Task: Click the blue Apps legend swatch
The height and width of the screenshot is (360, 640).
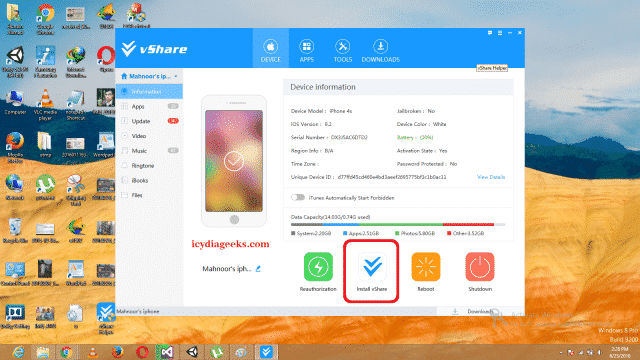Action: 345,233
